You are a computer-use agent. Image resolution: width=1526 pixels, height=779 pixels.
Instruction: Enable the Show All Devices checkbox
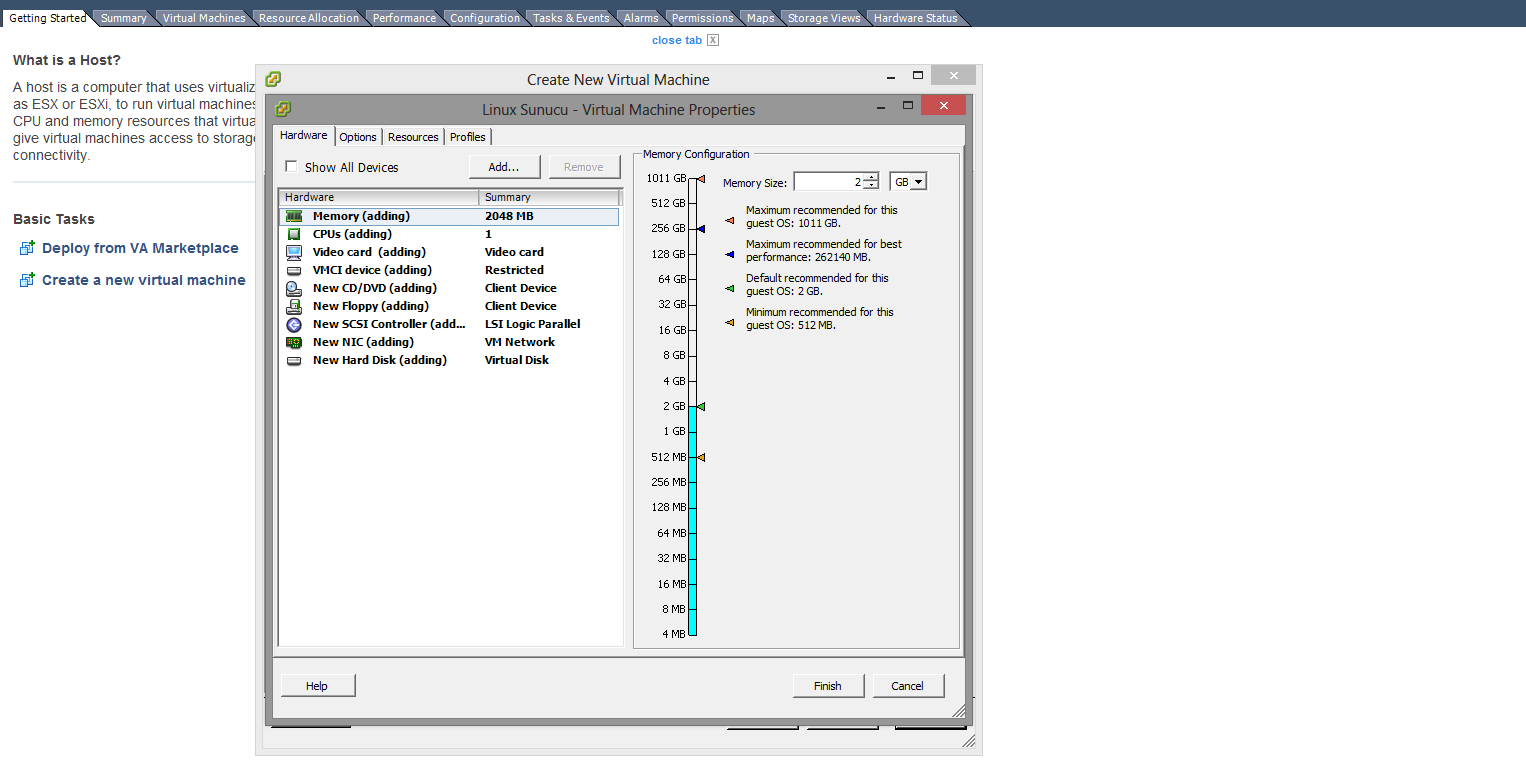[292, 167]
